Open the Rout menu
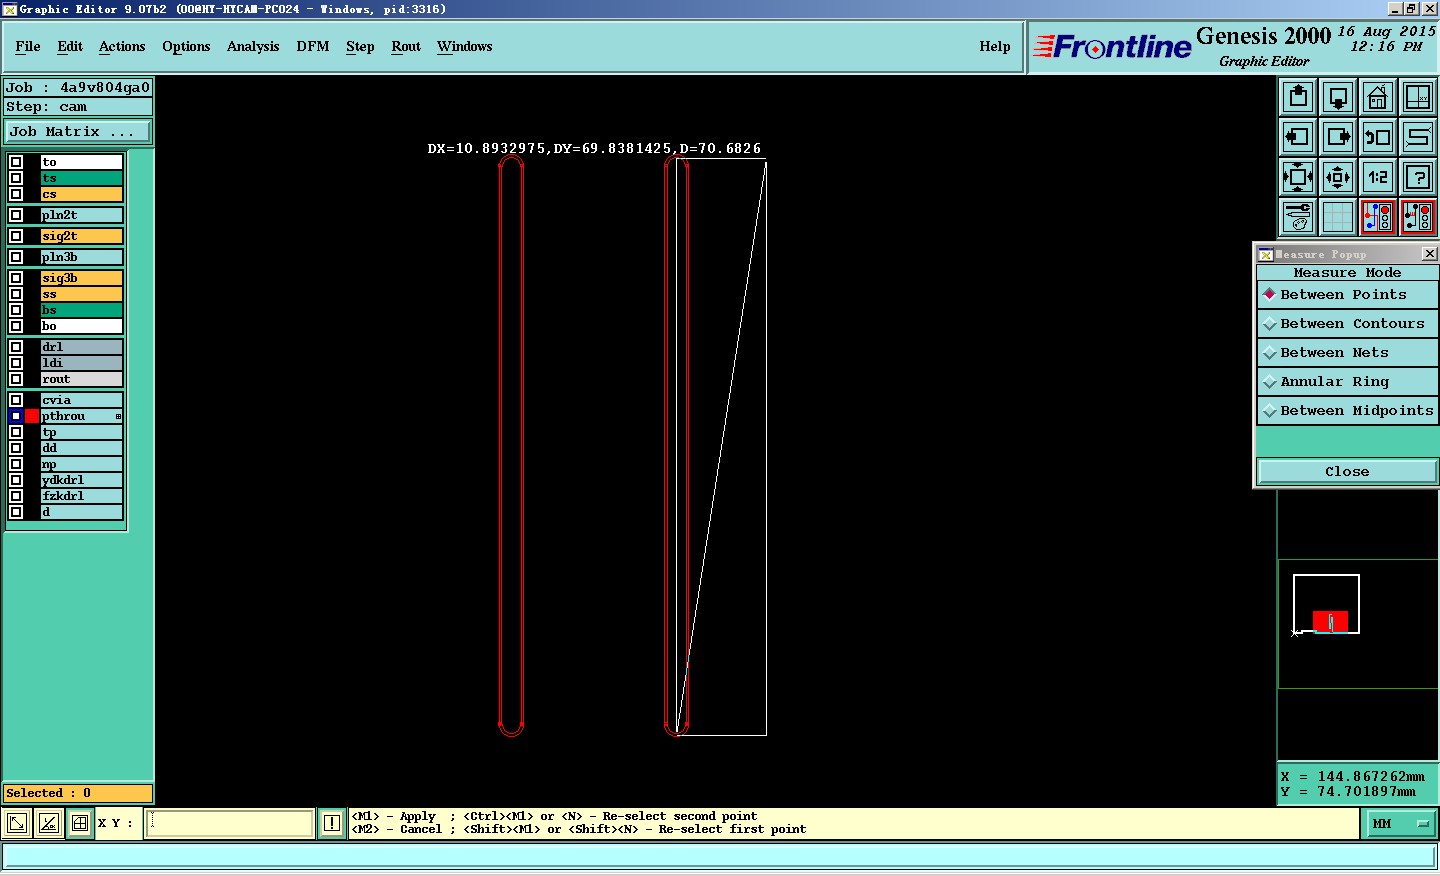 point(406,47)
